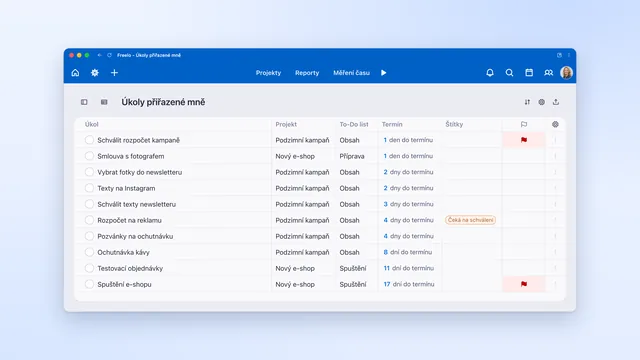Complete task Rozpočet na reklamu

89,220
